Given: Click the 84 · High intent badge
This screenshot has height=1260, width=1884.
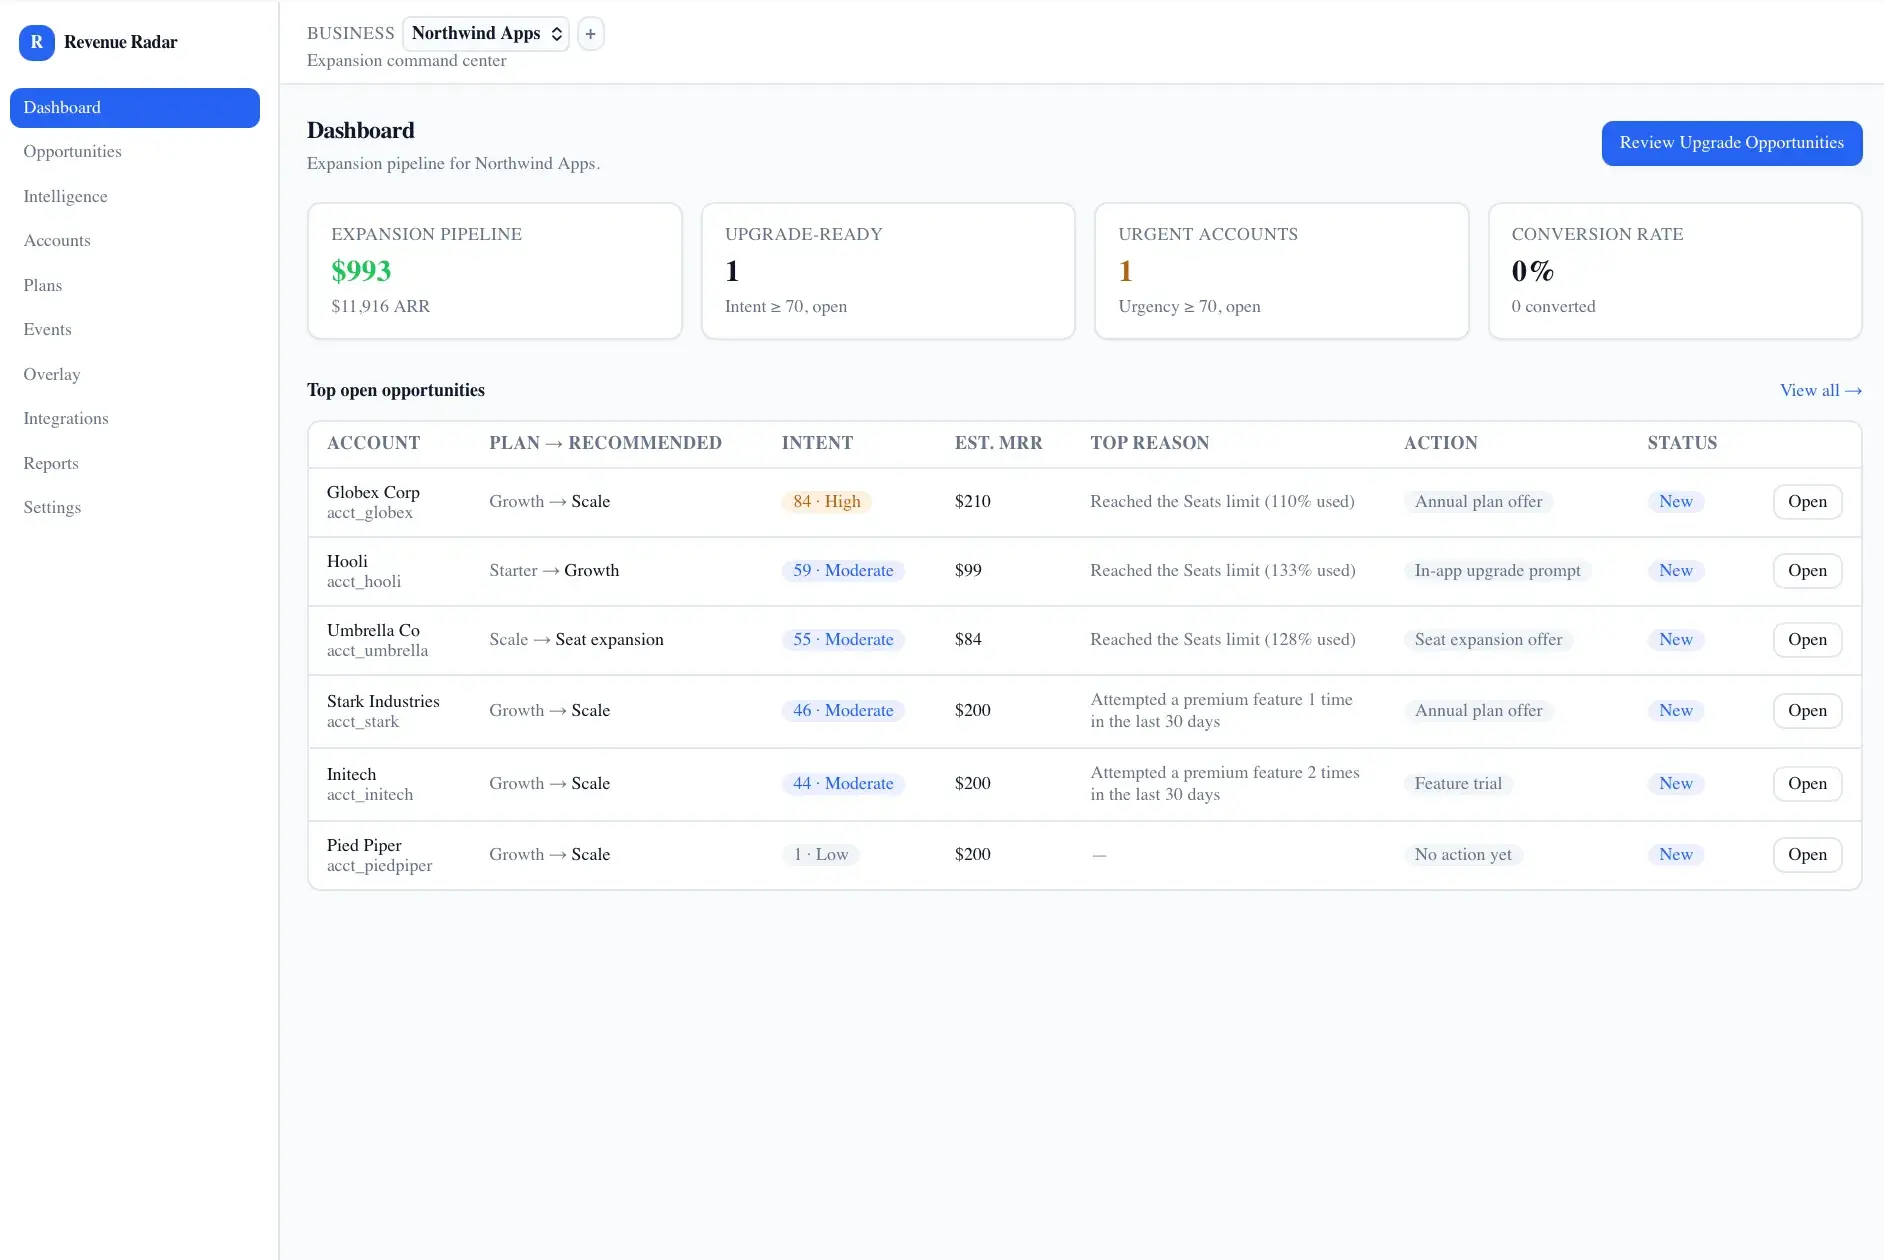Looking at the screenshot, I should pos(827,502).
